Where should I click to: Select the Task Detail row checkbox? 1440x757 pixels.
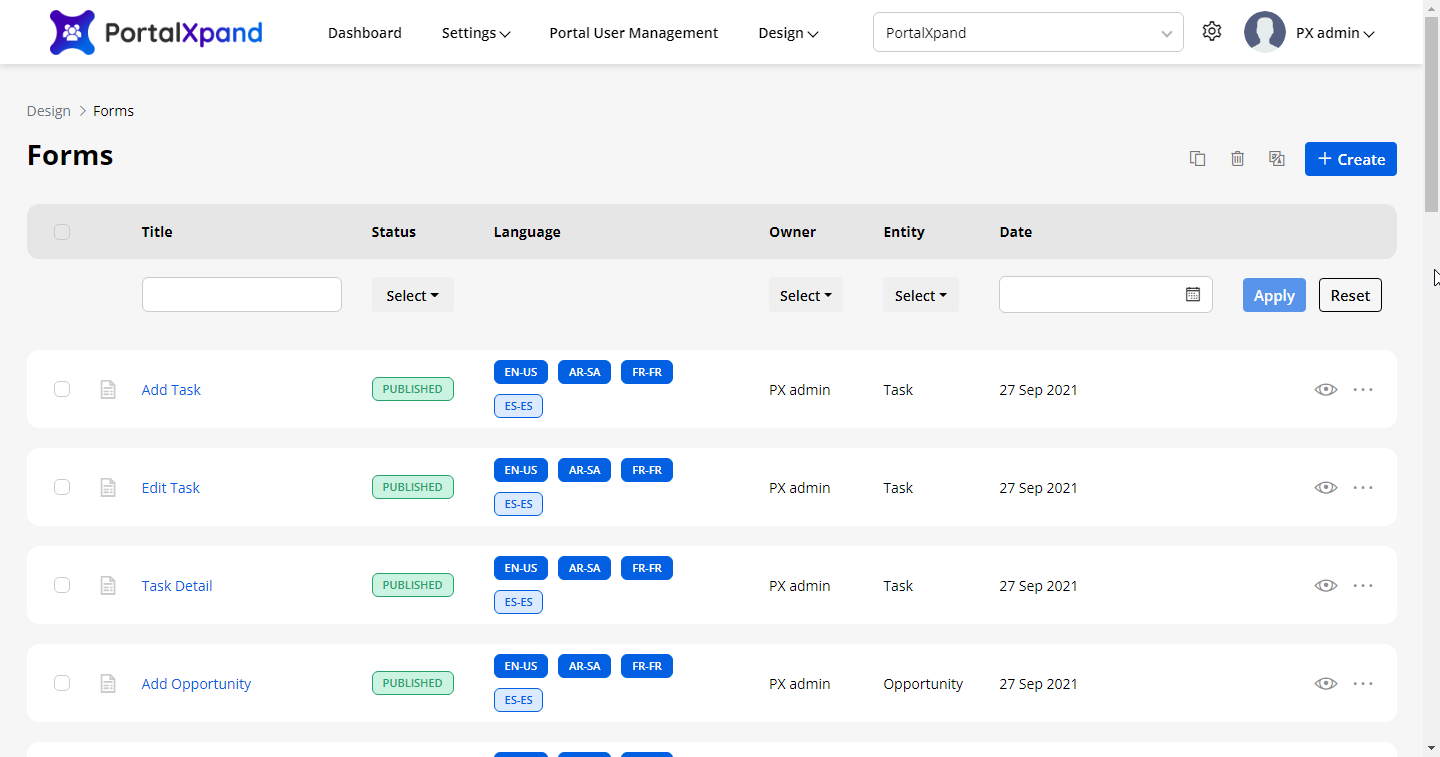(62, 586)
